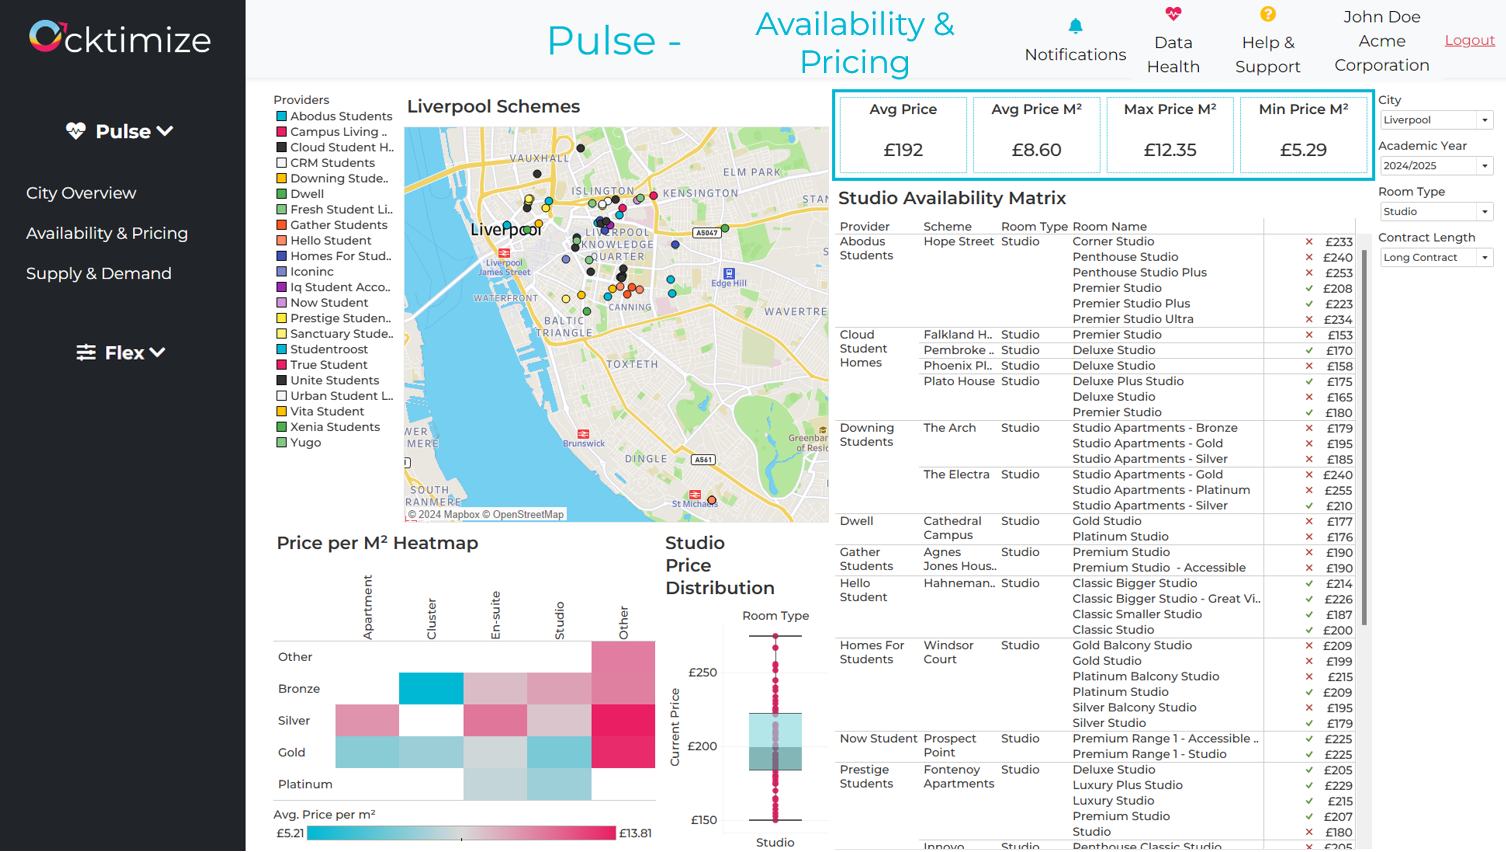Toggle Urban Student L.. provider legend box
This screenshot has height=852, width=1506.
click(x=282, y=396)
